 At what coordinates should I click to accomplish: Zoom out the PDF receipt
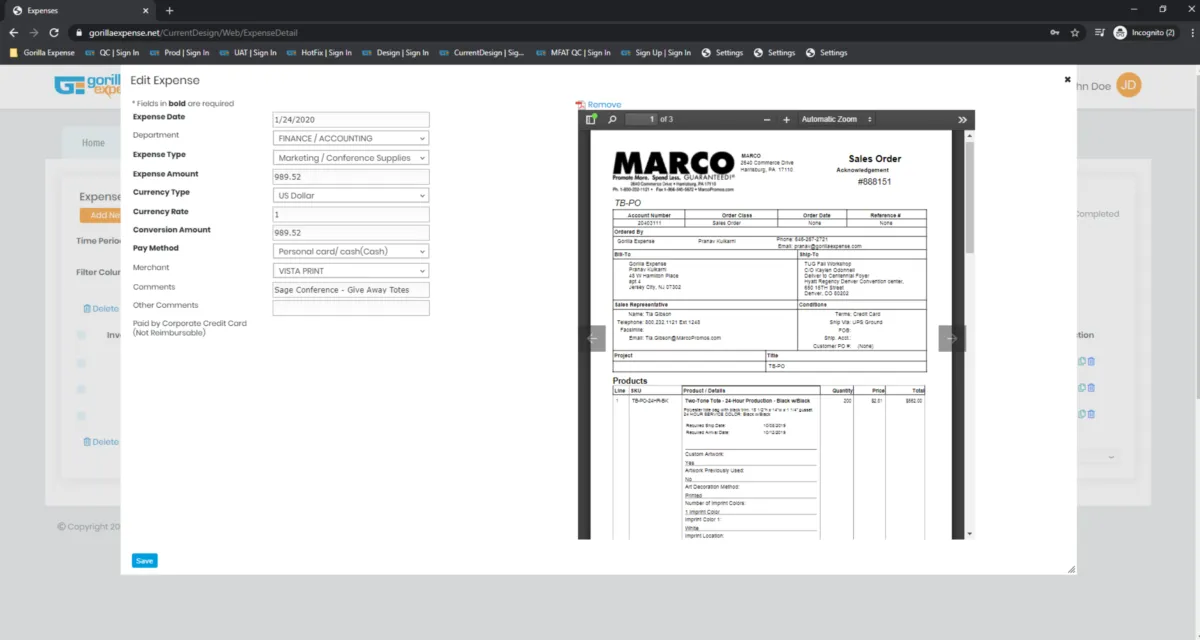pos(767,119)
